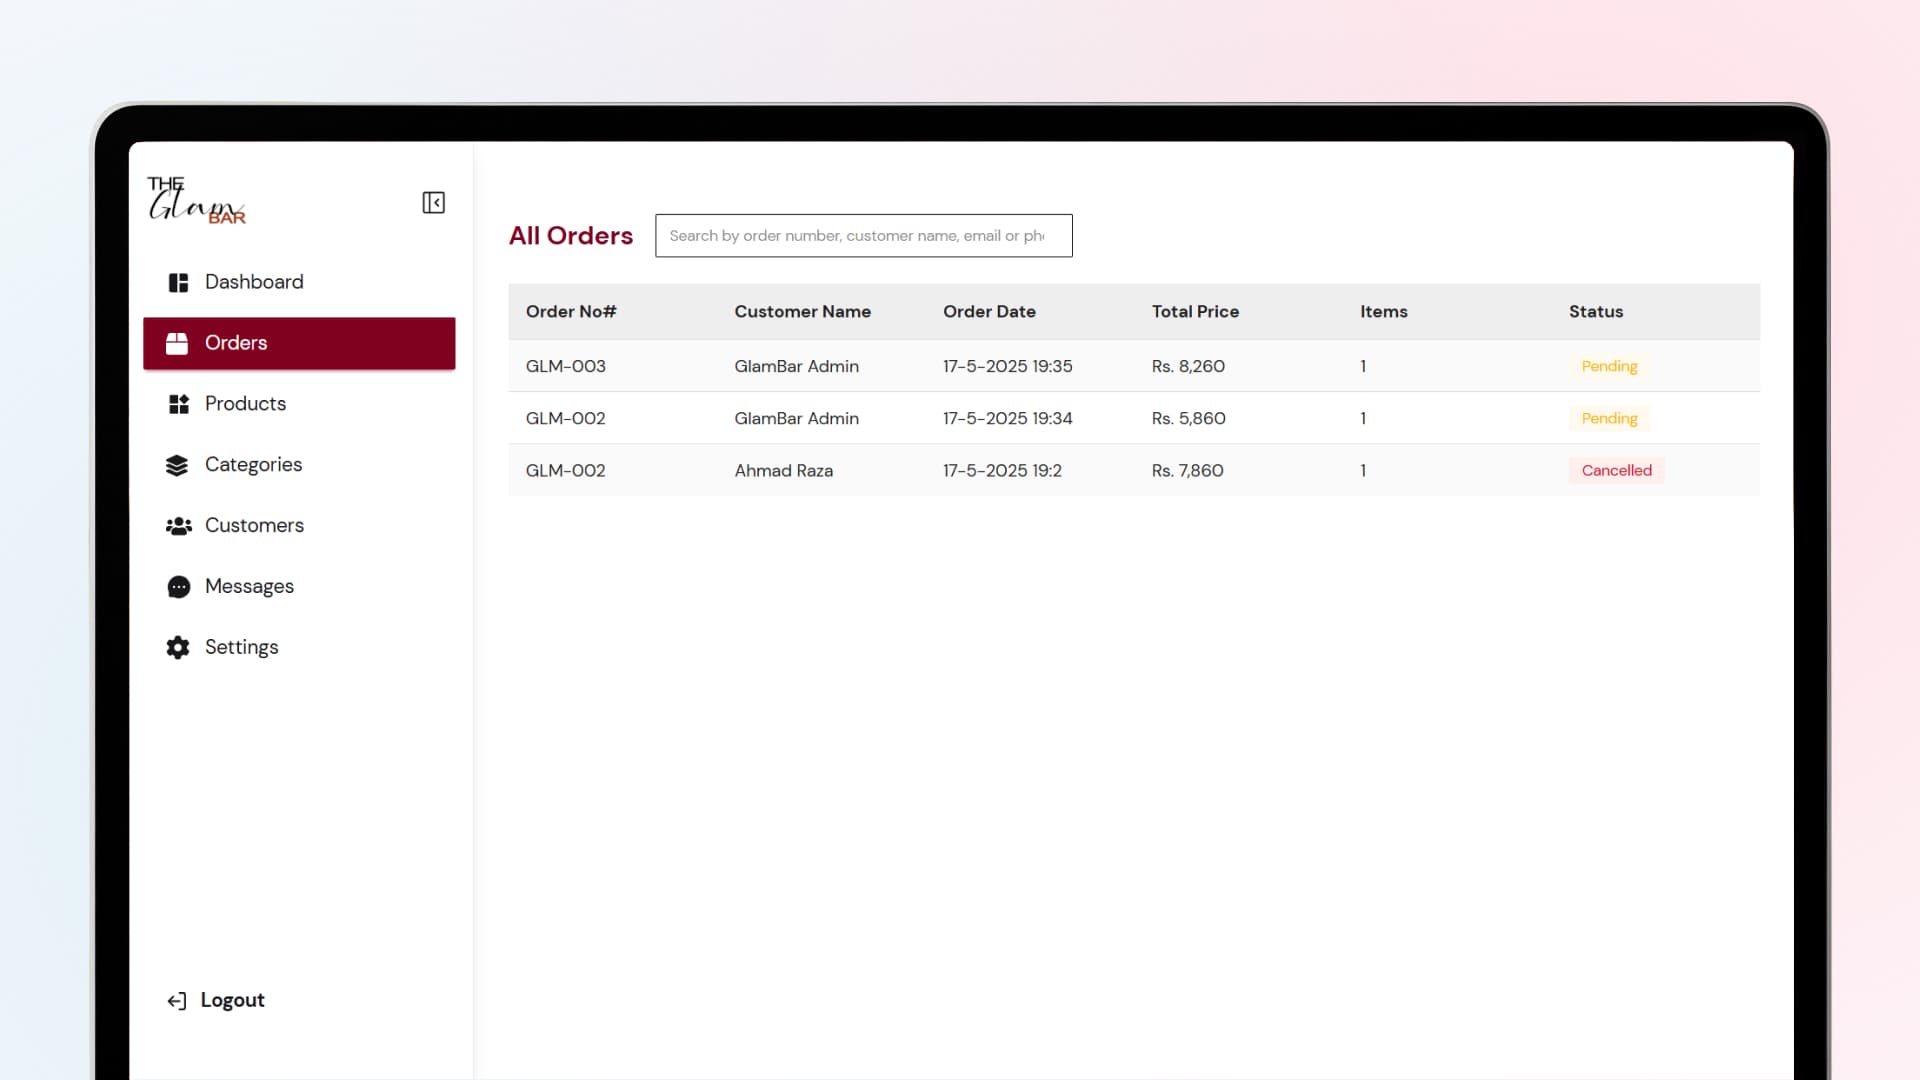Image resolution: width=1920 pixels, height=1080 pixels.
Task: Click the Order Date column header
Action: click(x=988, y=312)
